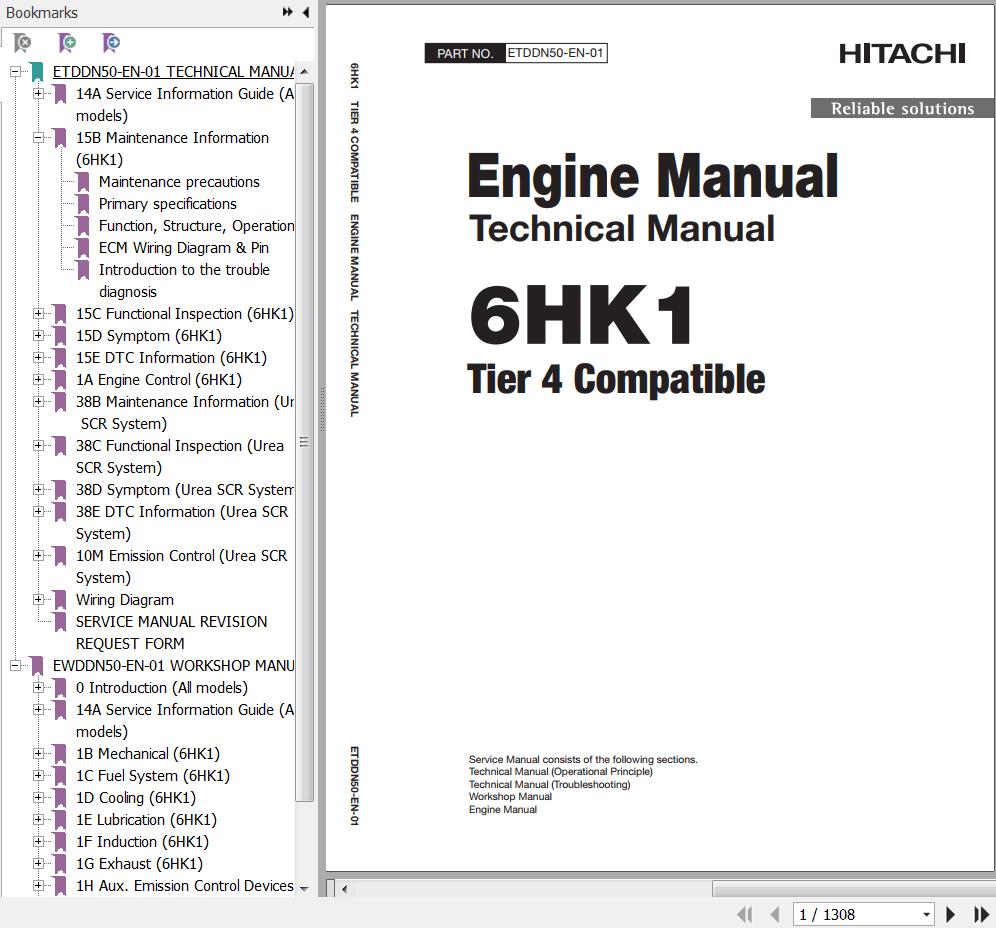Screen dimensions: 996x928
Task: Open the page number dropdown
Action: point(927,915)
